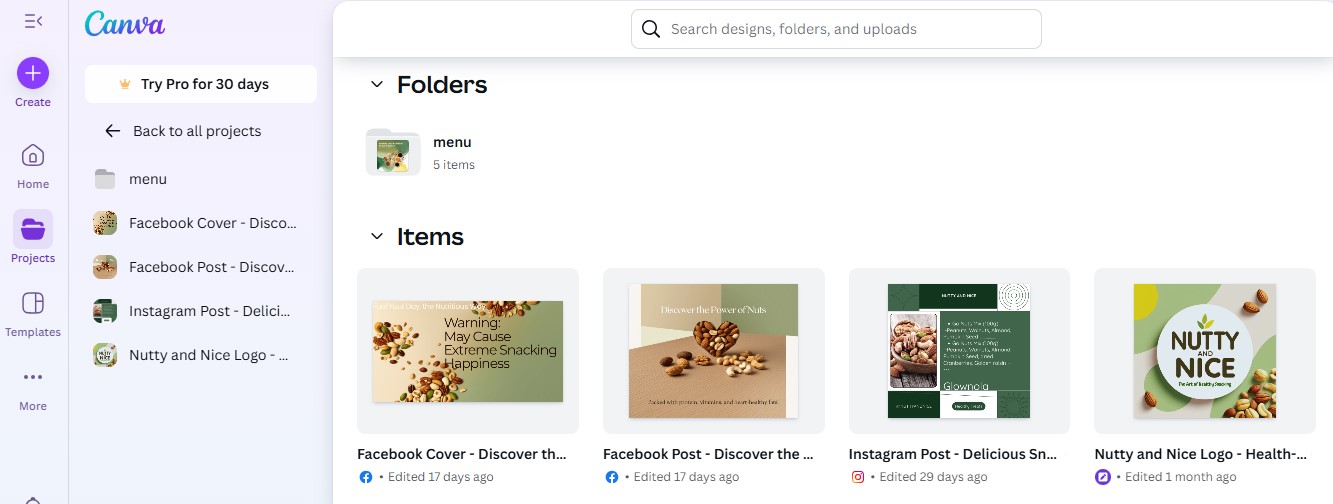Image resolution: width=1333 pixels, height=504 pixels.
Task: Select menu folder in sidebar list
Action: point(148,179)
